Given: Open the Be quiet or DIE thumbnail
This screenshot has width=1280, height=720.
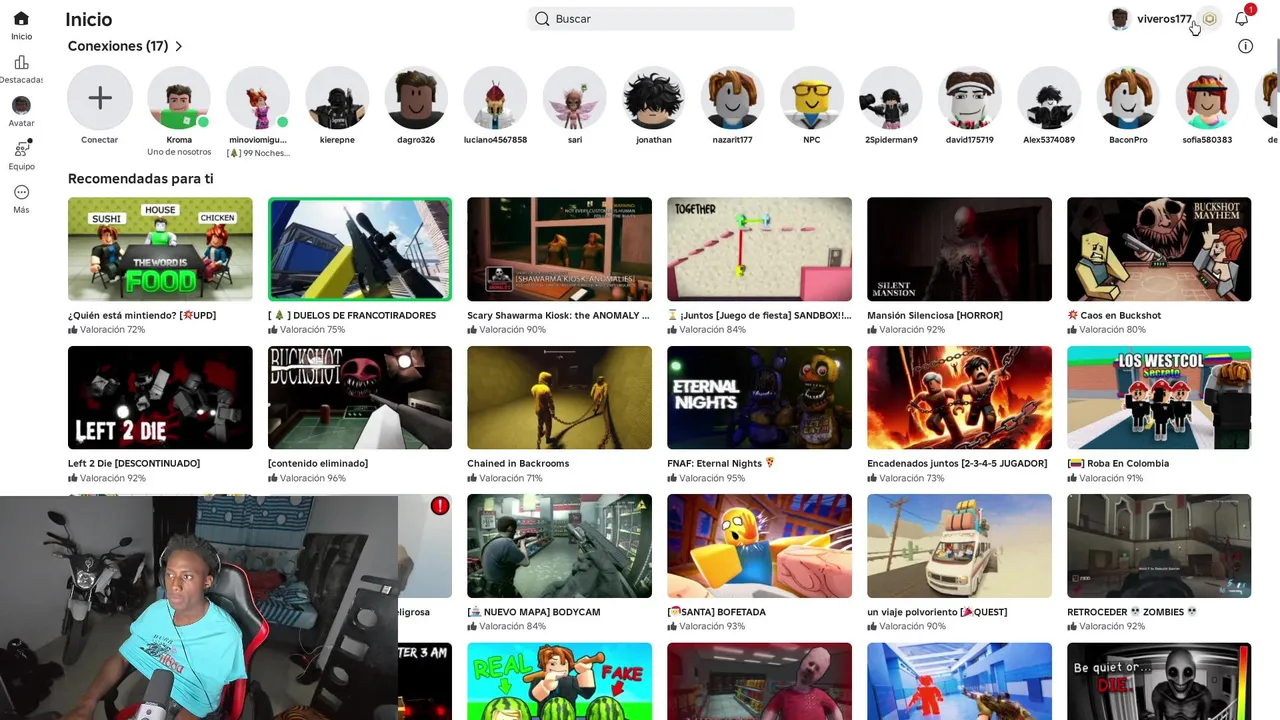Looking at the screenshot, I should coord(1159,681).
